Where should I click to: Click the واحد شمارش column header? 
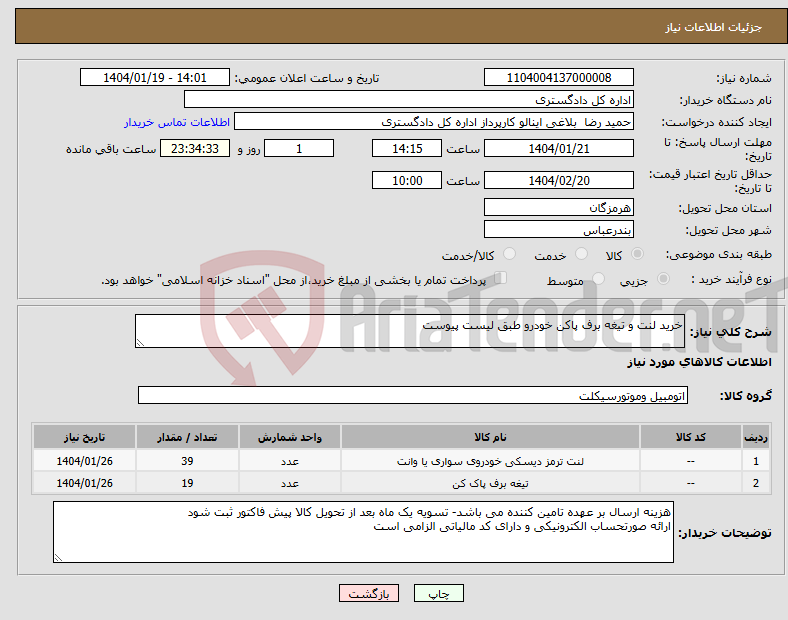click(x=290, y=437)
